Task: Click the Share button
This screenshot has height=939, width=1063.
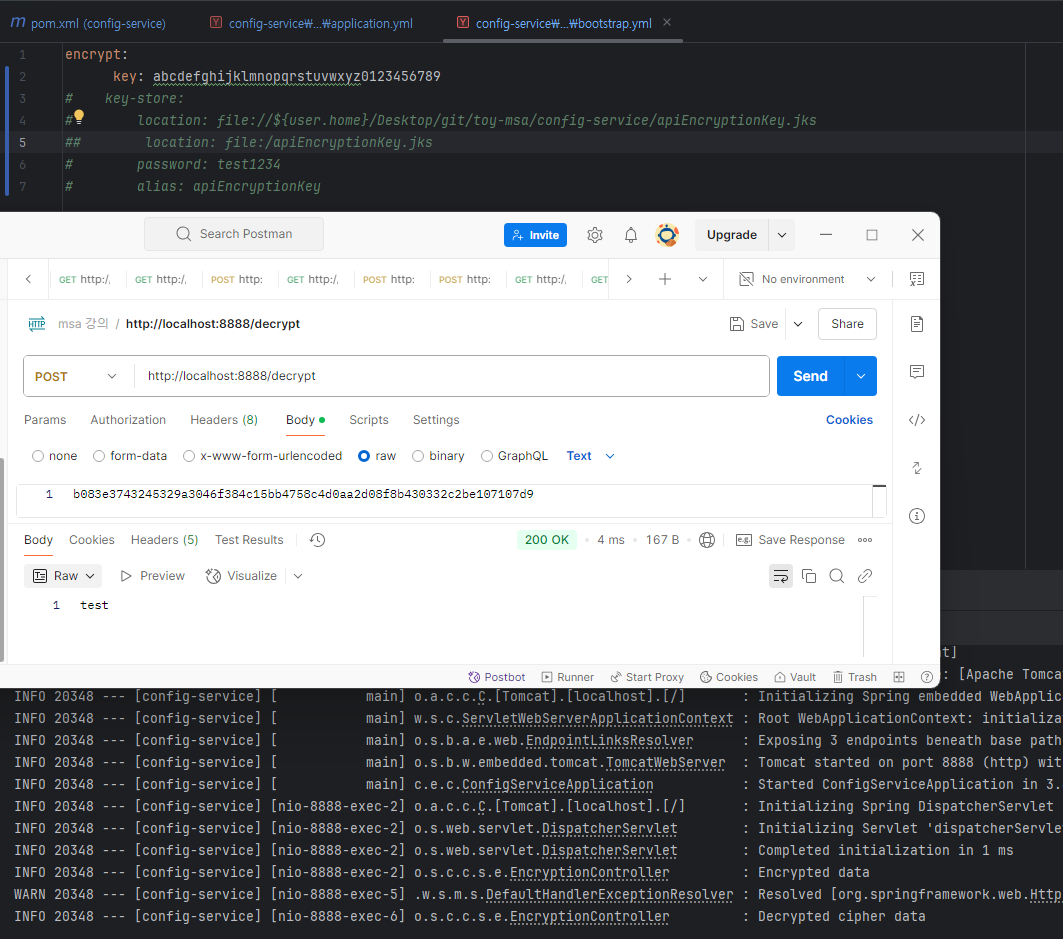Action: 847,324
